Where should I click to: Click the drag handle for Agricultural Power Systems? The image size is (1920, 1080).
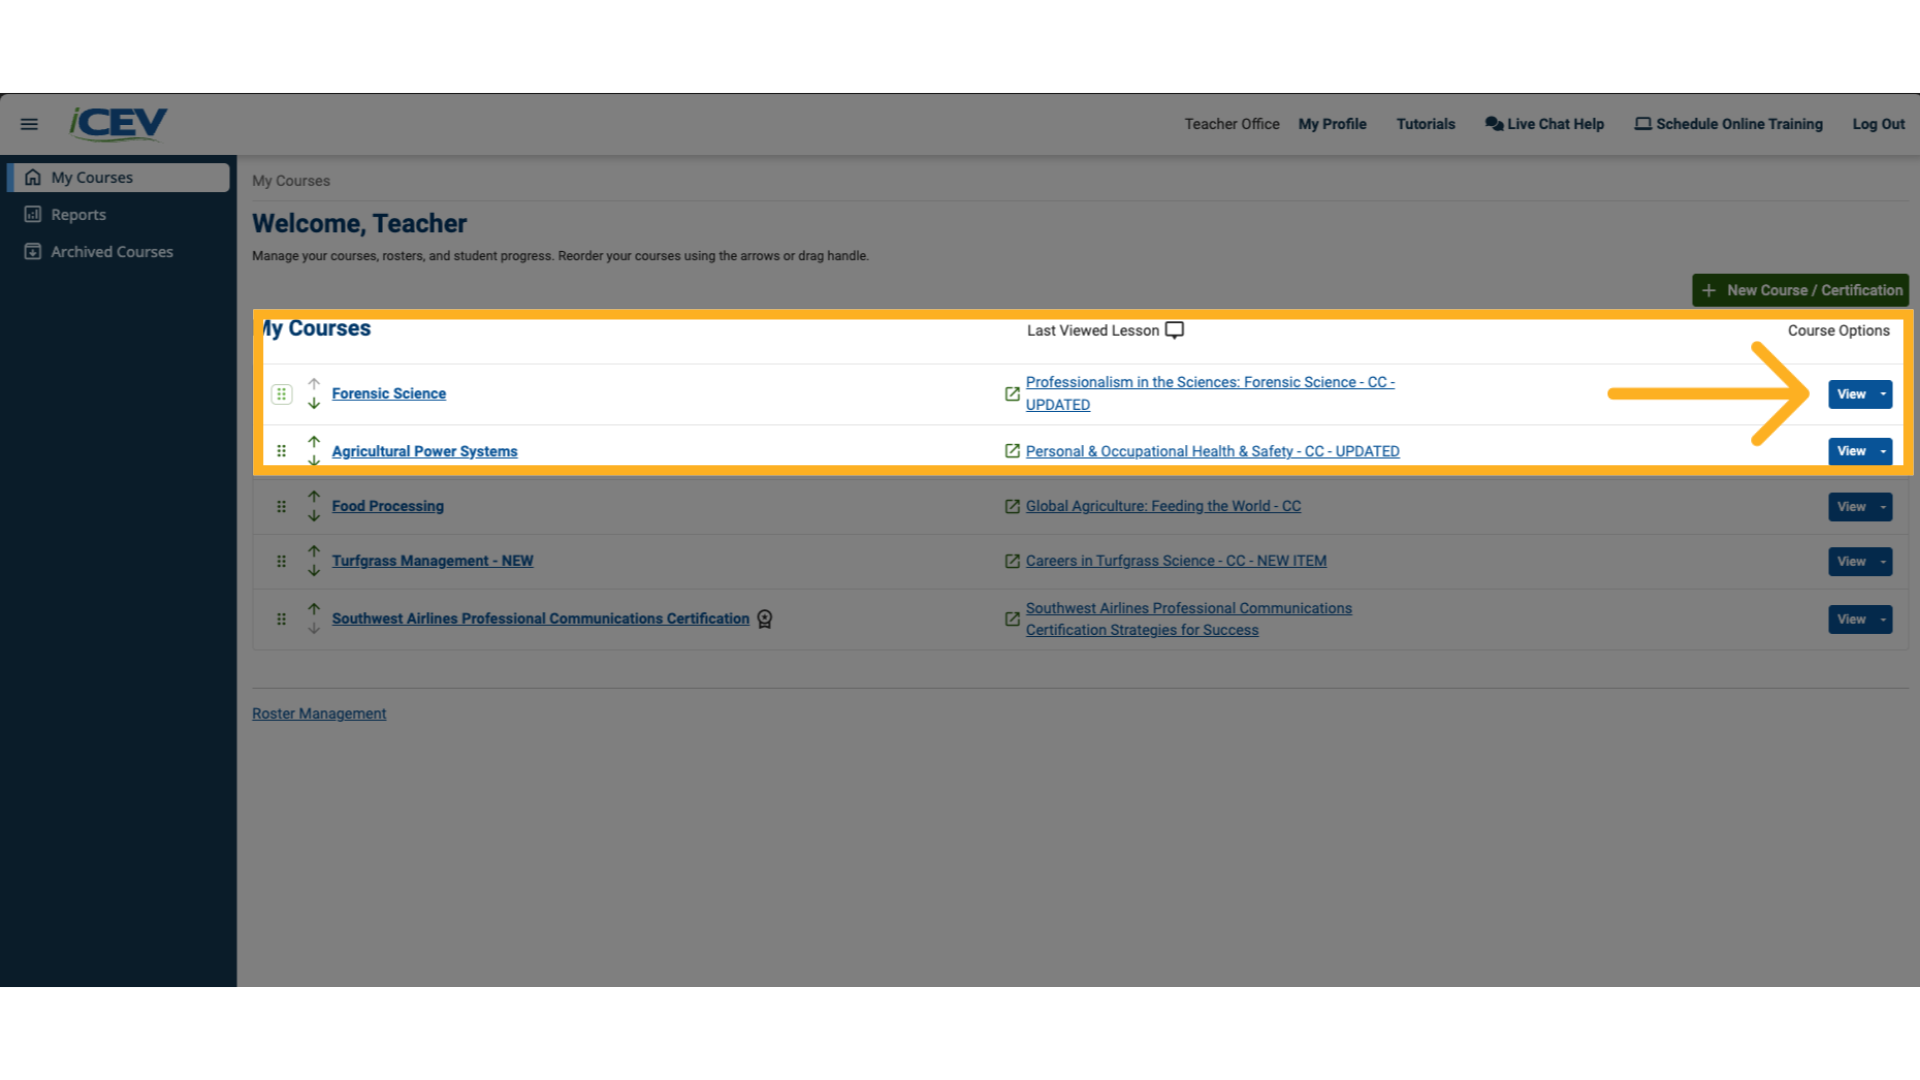click(x=282, y=451)
